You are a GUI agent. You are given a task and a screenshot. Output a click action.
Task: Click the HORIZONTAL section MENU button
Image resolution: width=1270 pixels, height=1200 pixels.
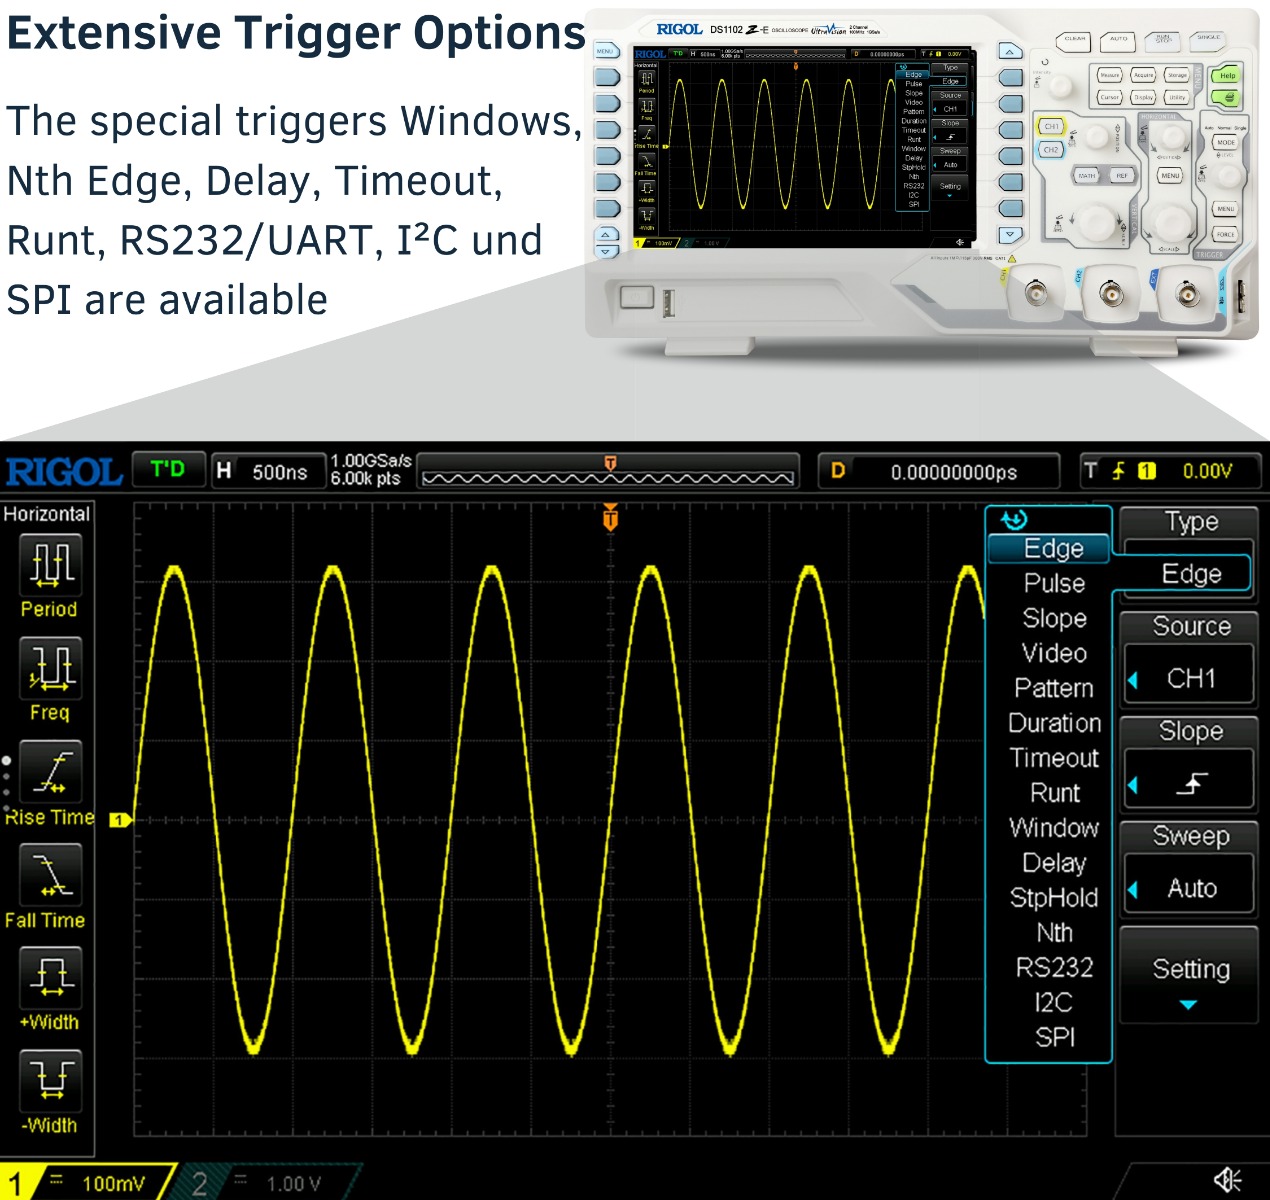(x=1170, y=175)
